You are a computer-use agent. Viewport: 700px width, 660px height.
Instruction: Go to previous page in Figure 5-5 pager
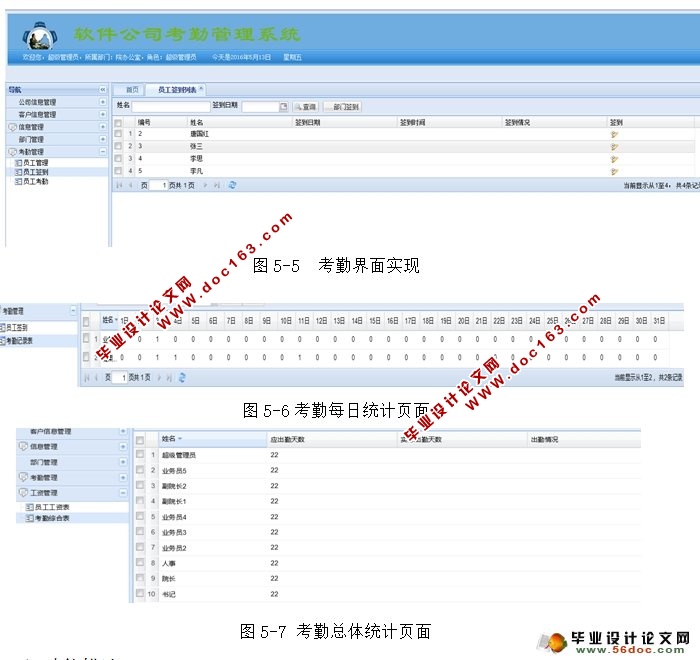coord(130,185)
